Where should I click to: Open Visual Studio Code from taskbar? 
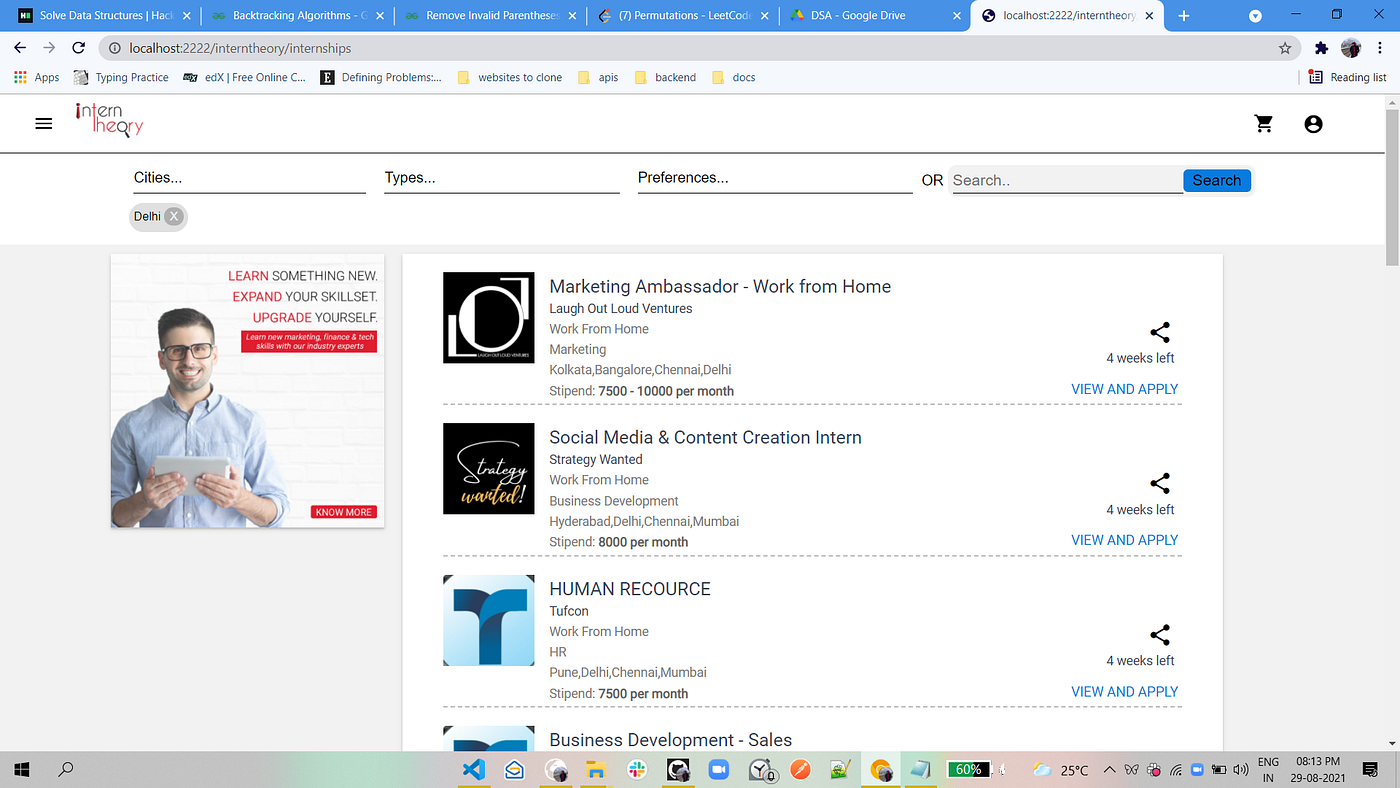coord(473,769)
